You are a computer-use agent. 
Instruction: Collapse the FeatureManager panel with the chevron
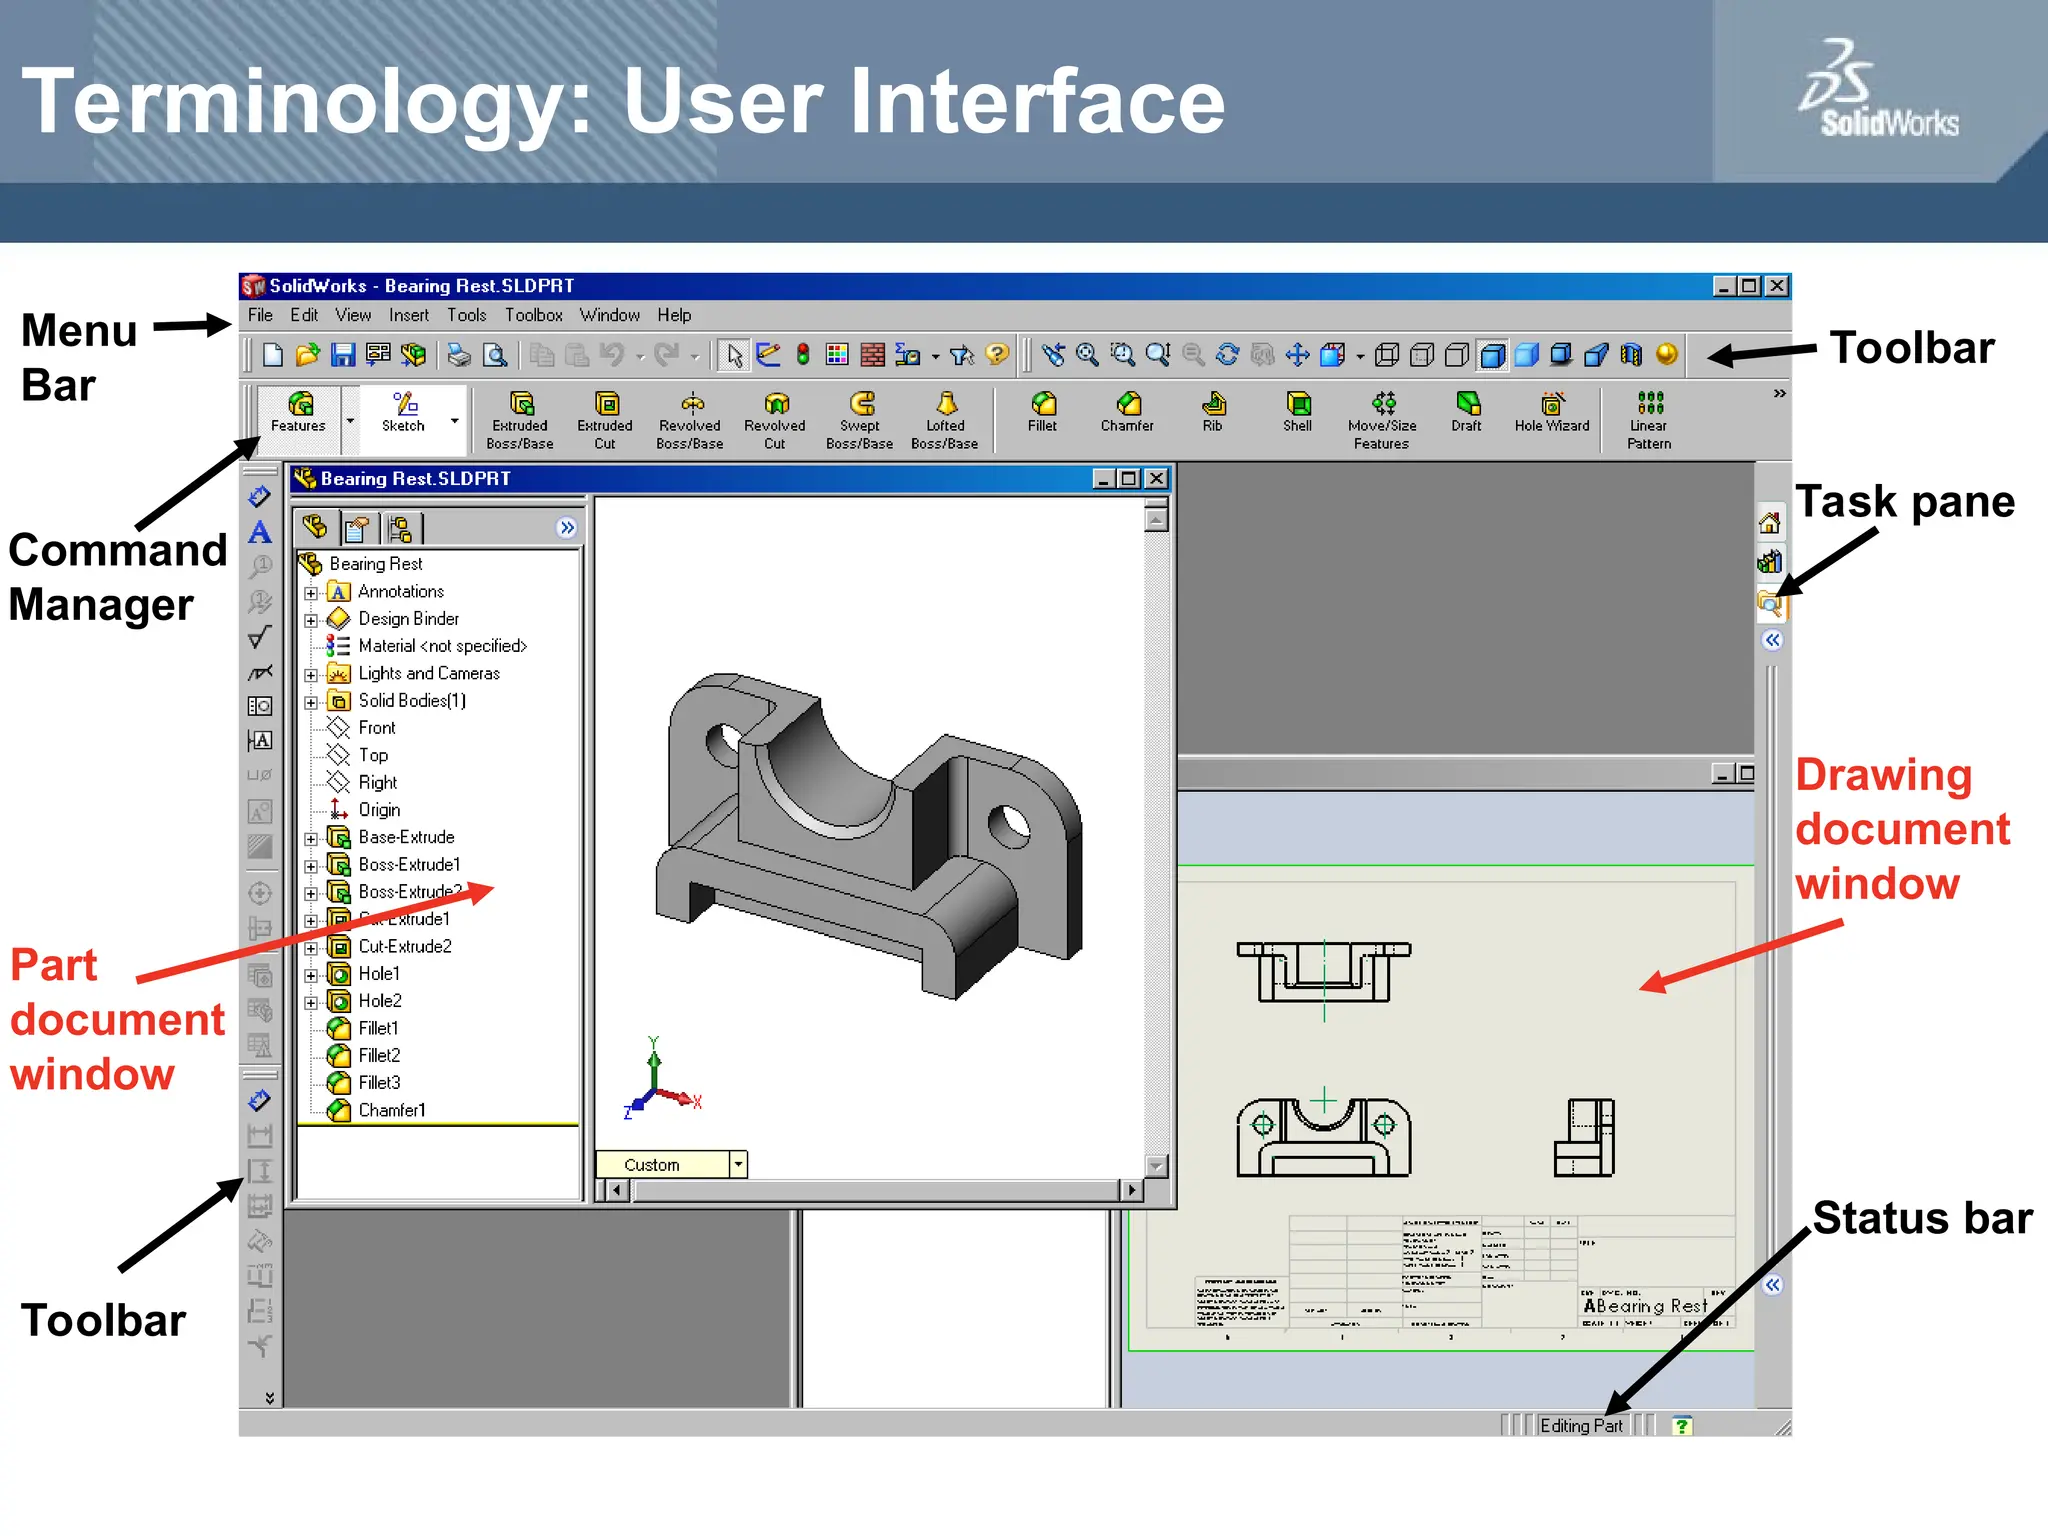pos(567,527)
